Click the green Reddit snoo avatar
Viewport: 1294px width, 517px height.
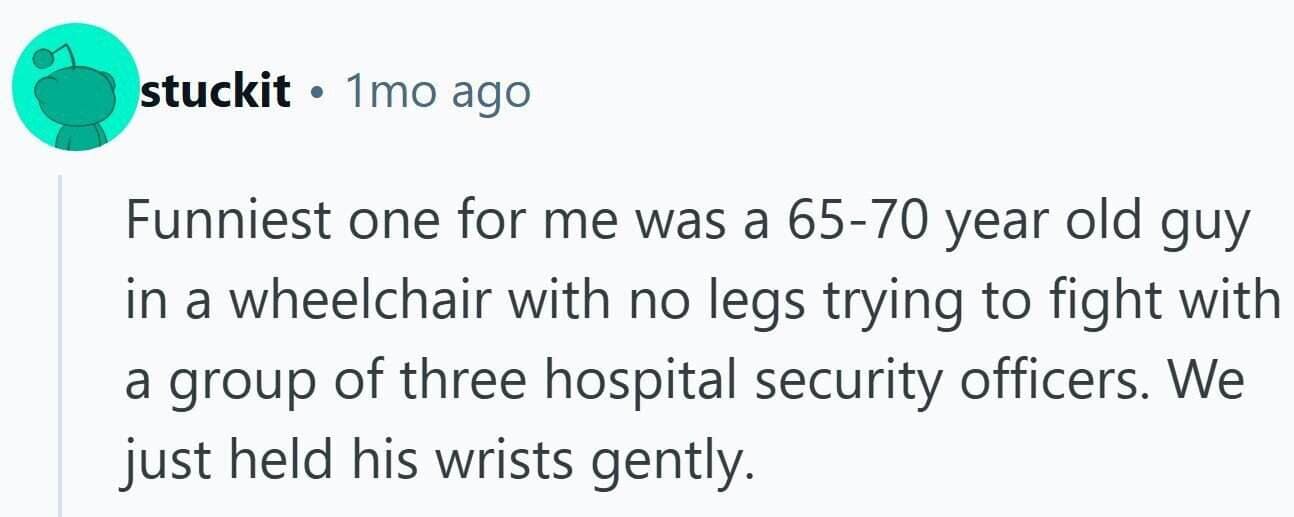pos(73,87)
